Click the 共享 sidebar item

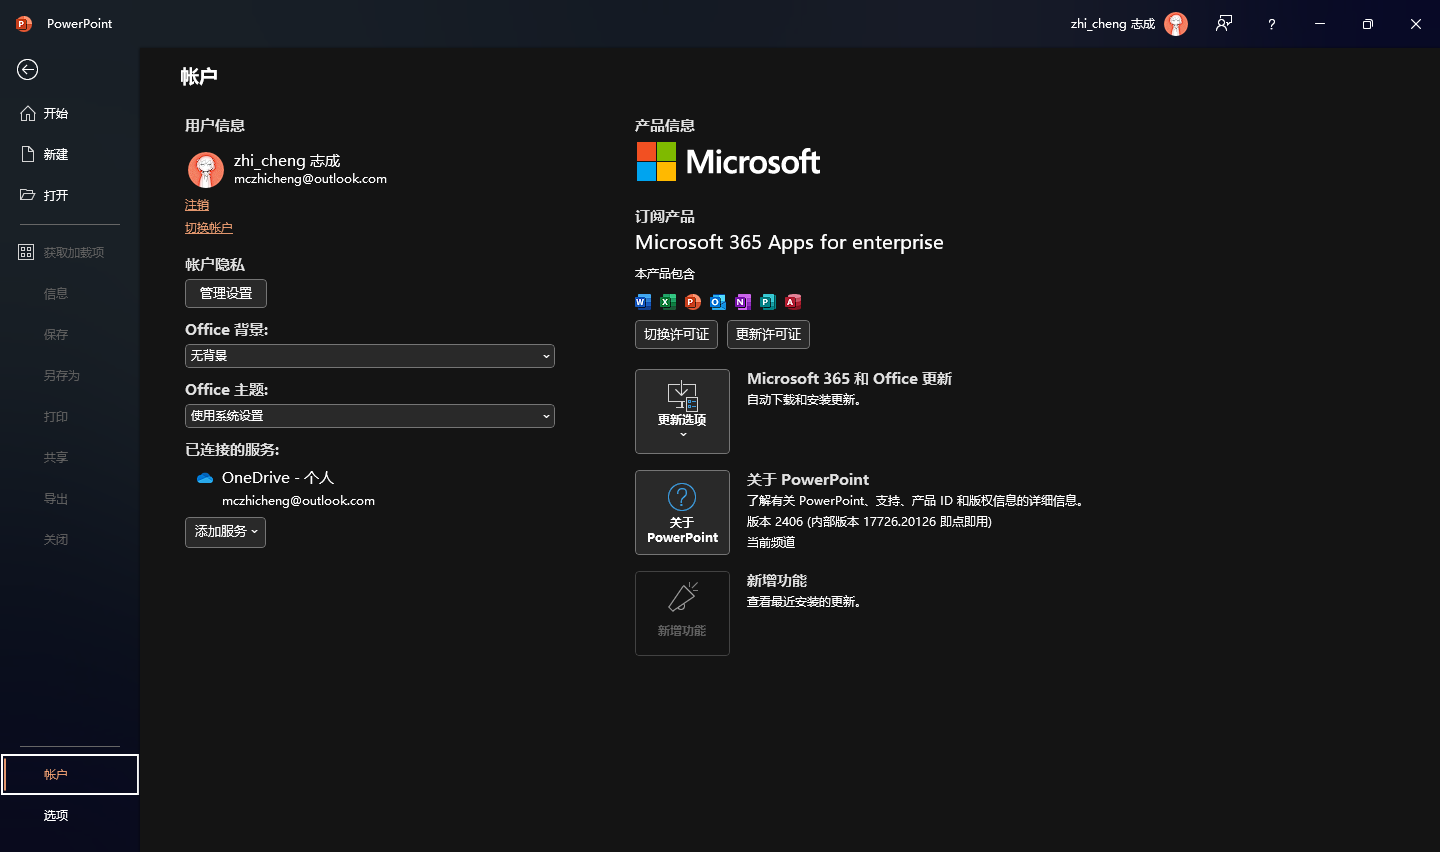coord(69,457)
